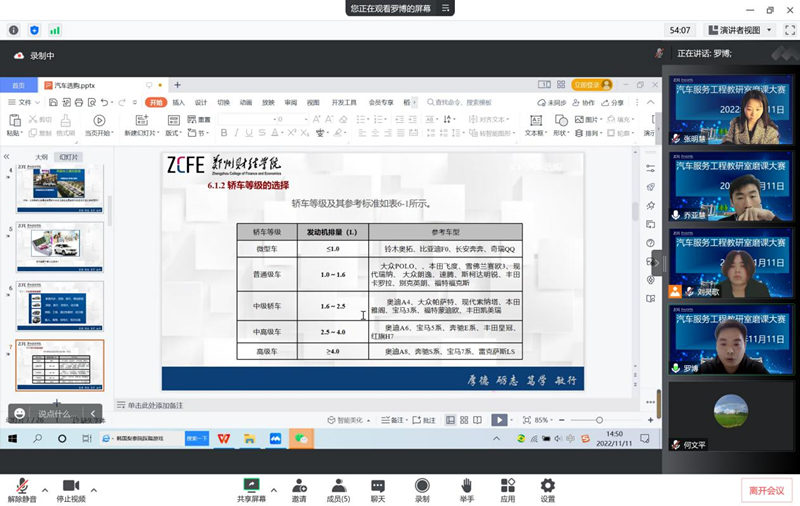Click the Raise Hand (举手) icon

(467, 485)
